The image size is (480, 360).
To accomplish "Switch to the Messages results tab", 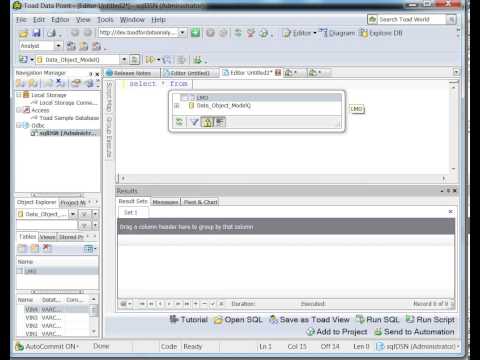I will click(x=165, y=202).
